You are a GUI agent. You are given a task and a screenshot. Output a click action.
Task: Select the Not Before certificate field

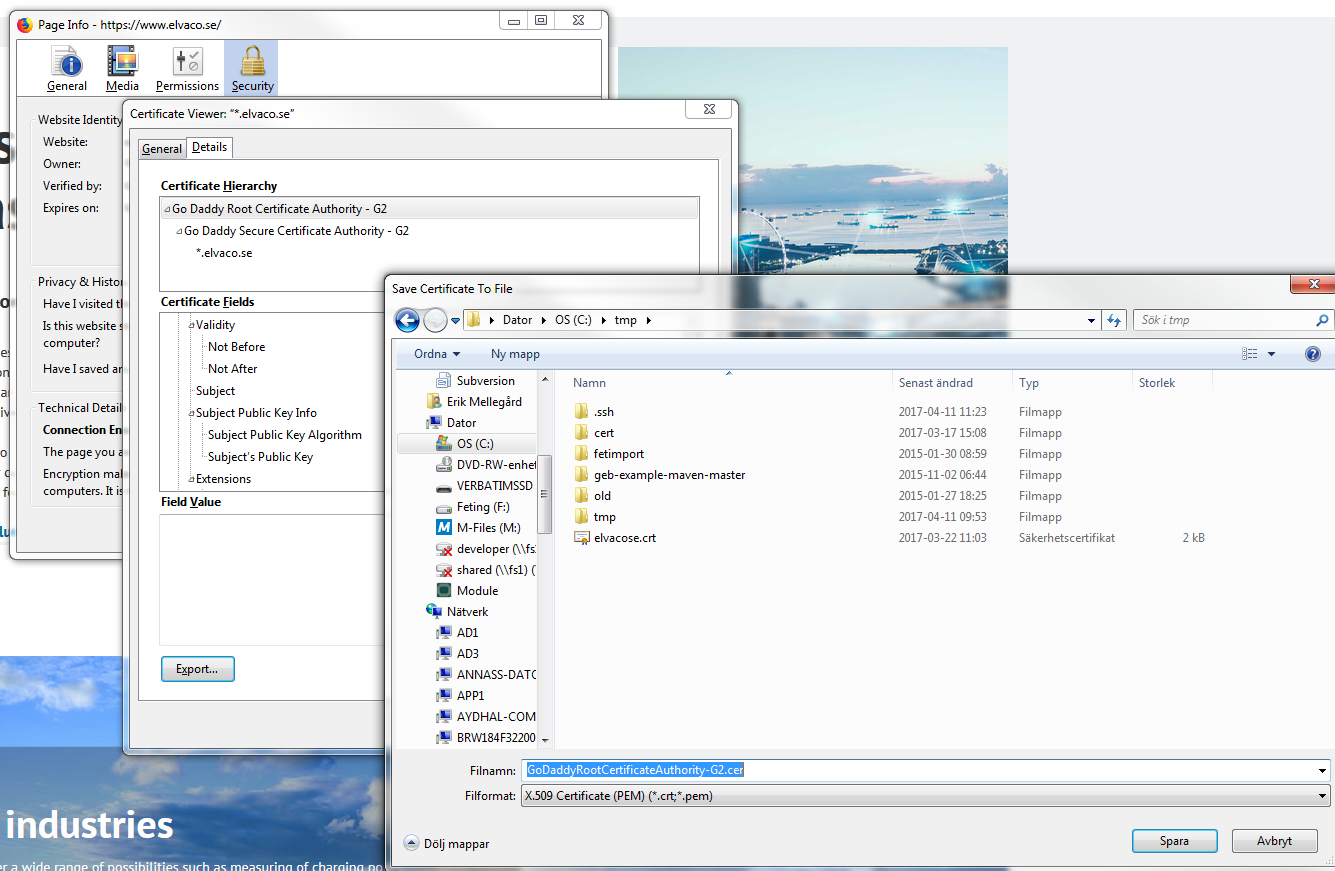coord(237,347)
